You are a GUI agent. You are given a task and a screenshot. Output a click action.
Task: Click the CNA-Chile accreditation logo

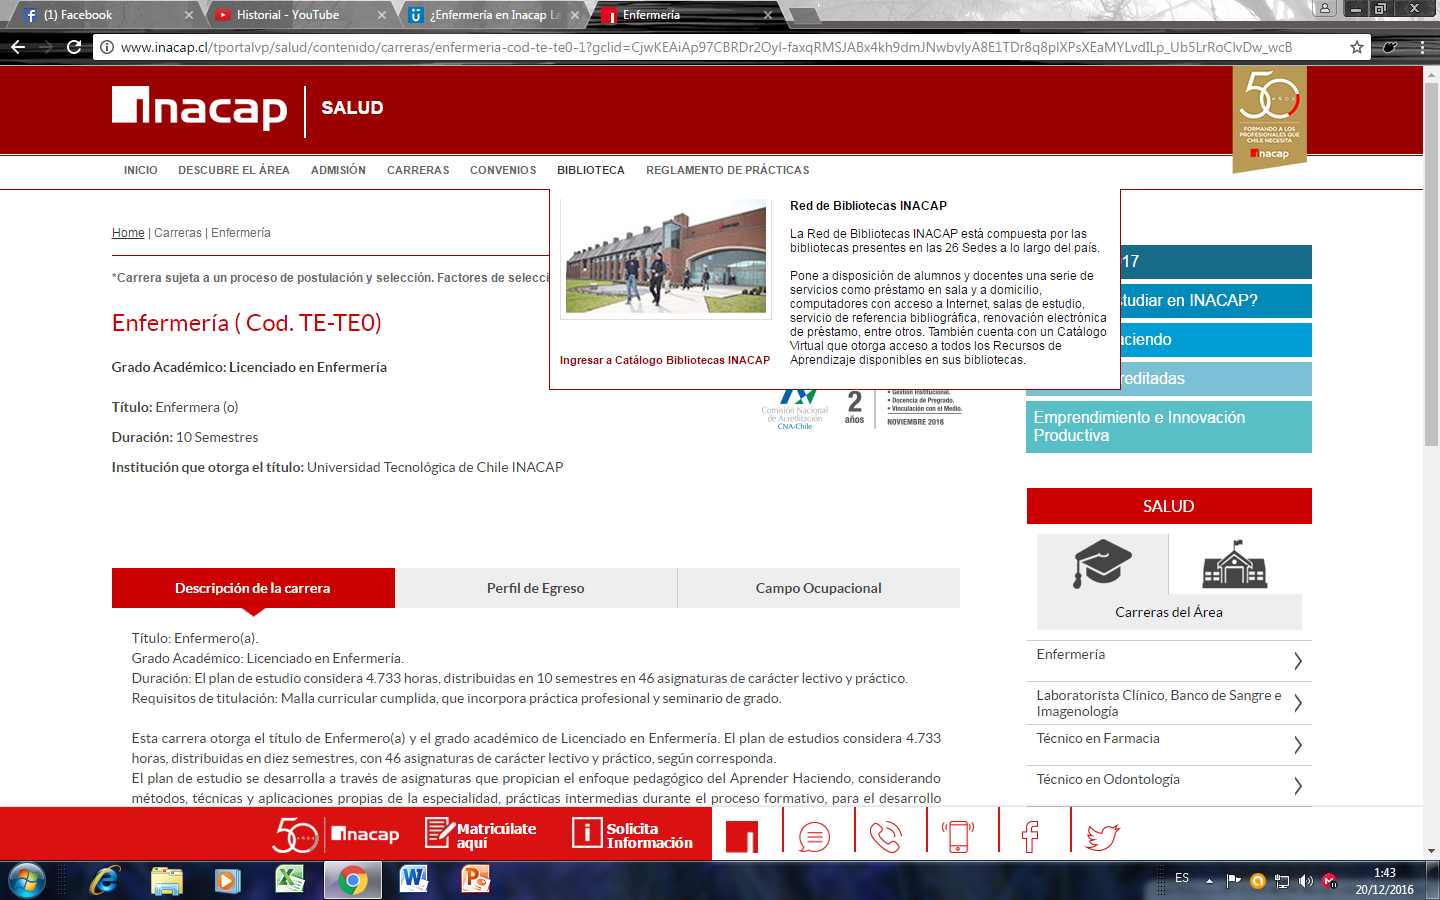pyautogui.click(x=795, y=410)
